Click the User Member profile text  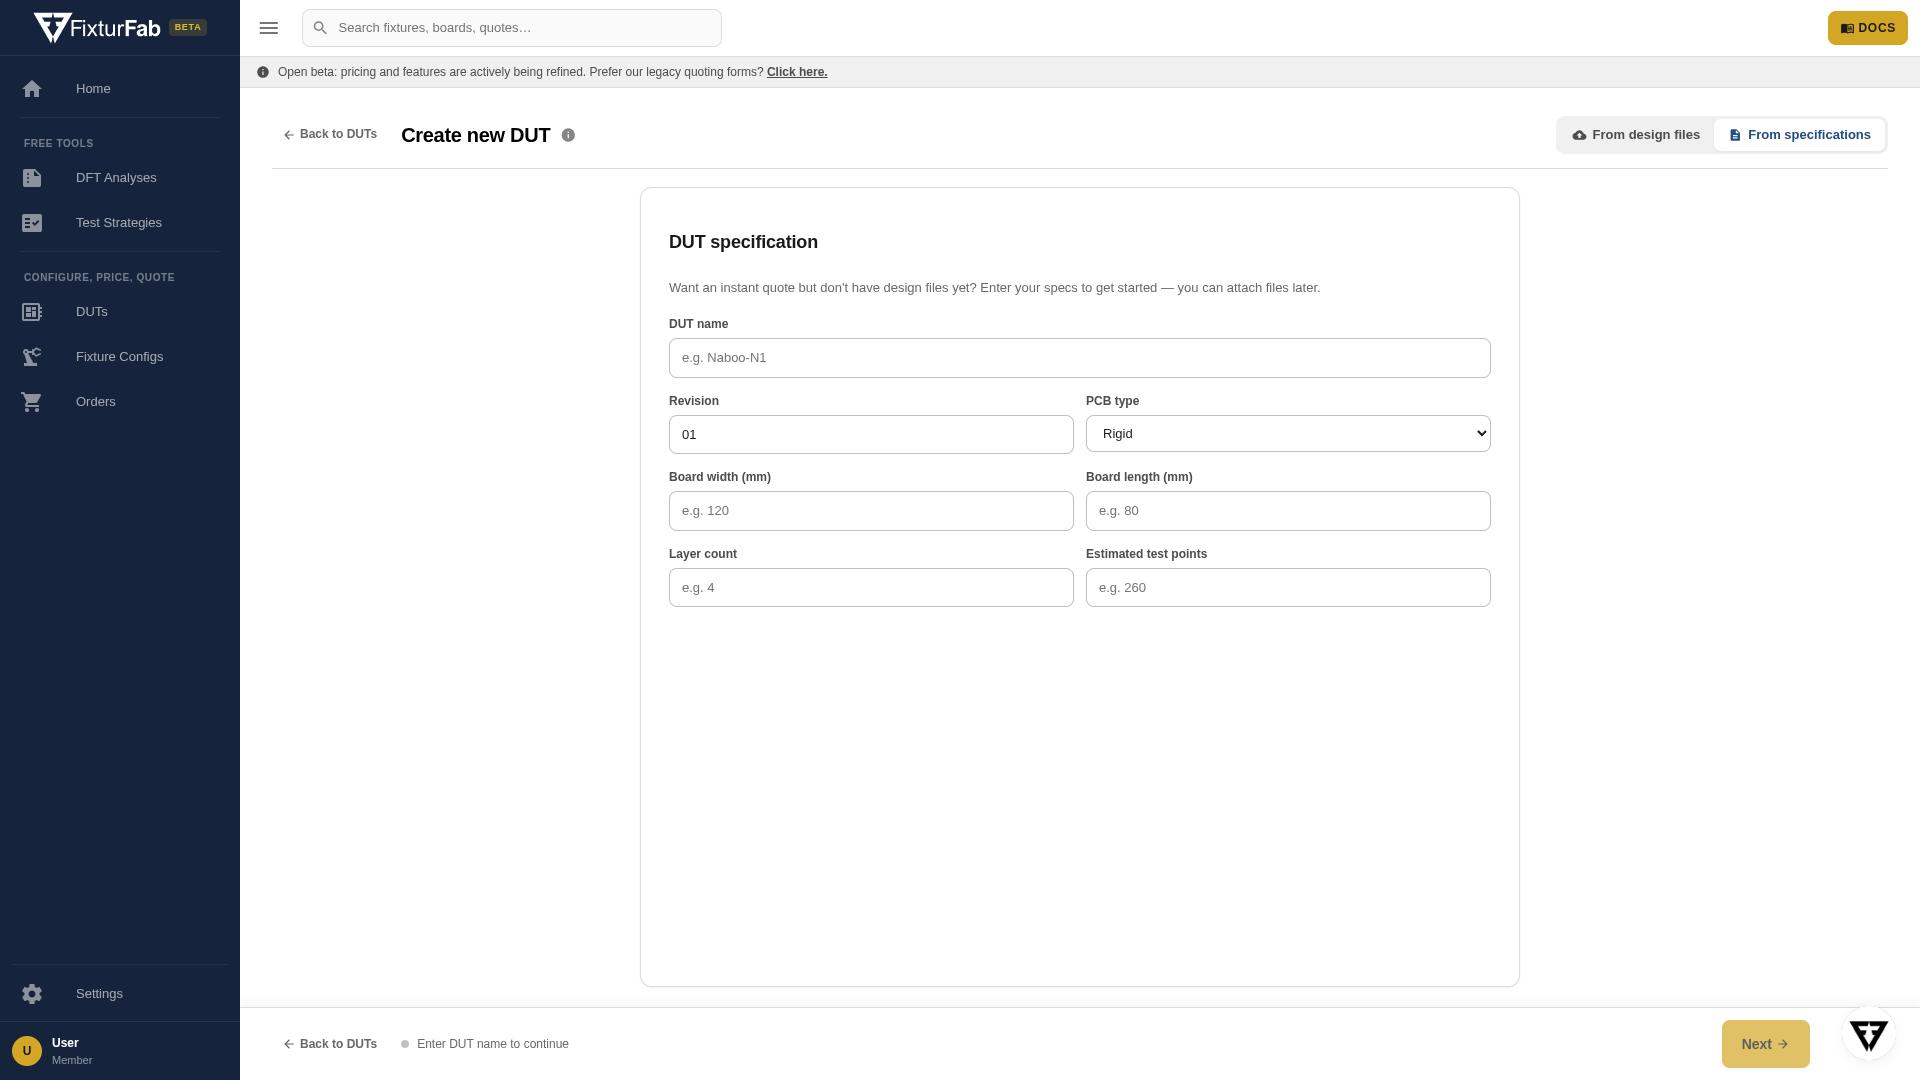click(x=72, y=1051)
